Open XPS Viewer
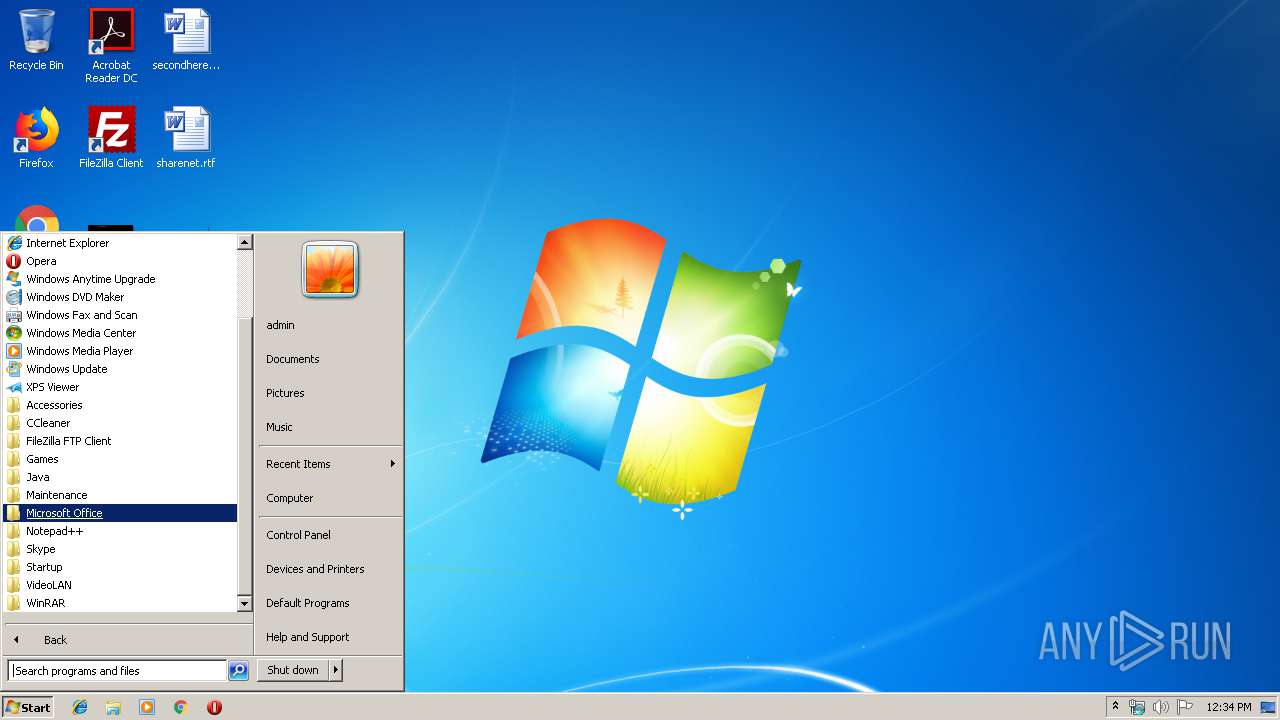The image size is (1280, 720). tap(120, 387)
